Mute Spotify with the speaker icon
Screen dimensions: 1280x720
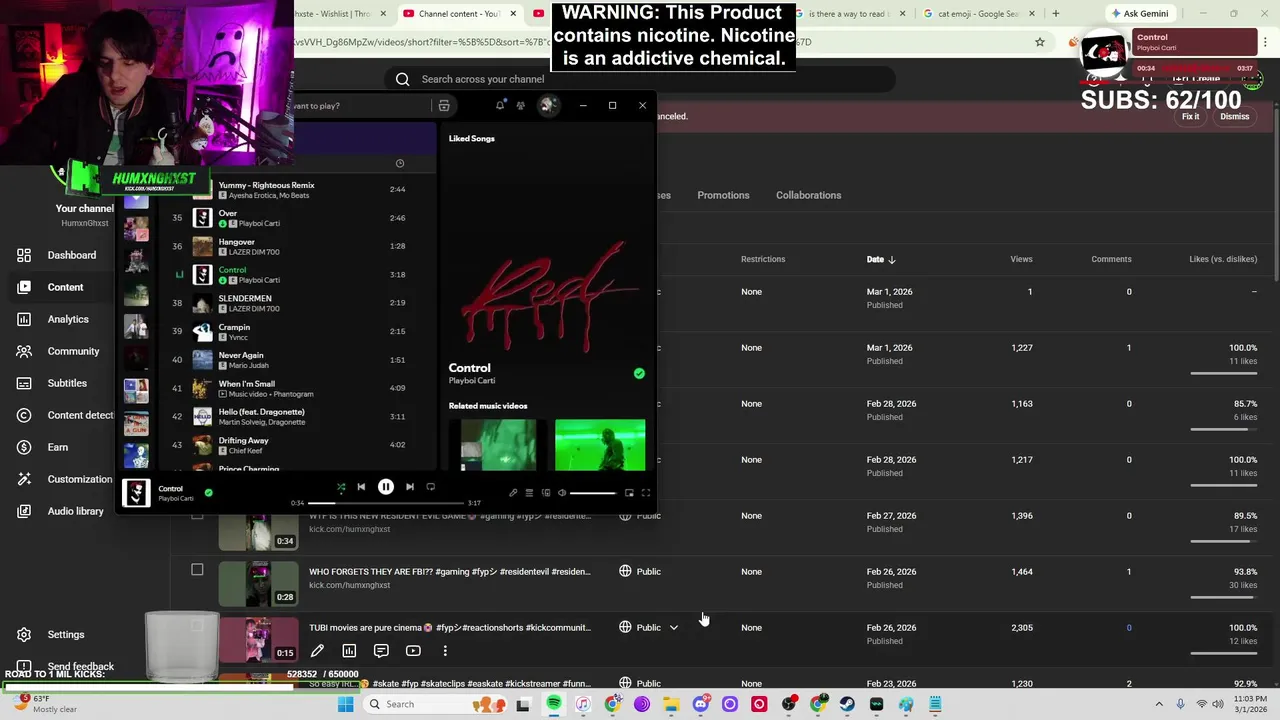click(x=562, y=493)
